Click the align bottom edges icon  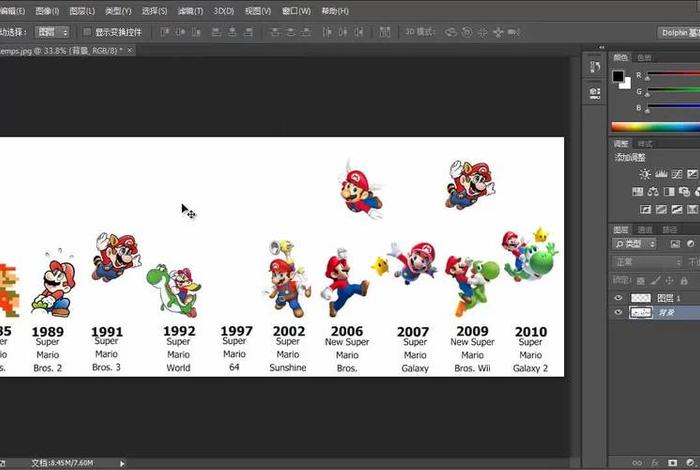point(196,32)
